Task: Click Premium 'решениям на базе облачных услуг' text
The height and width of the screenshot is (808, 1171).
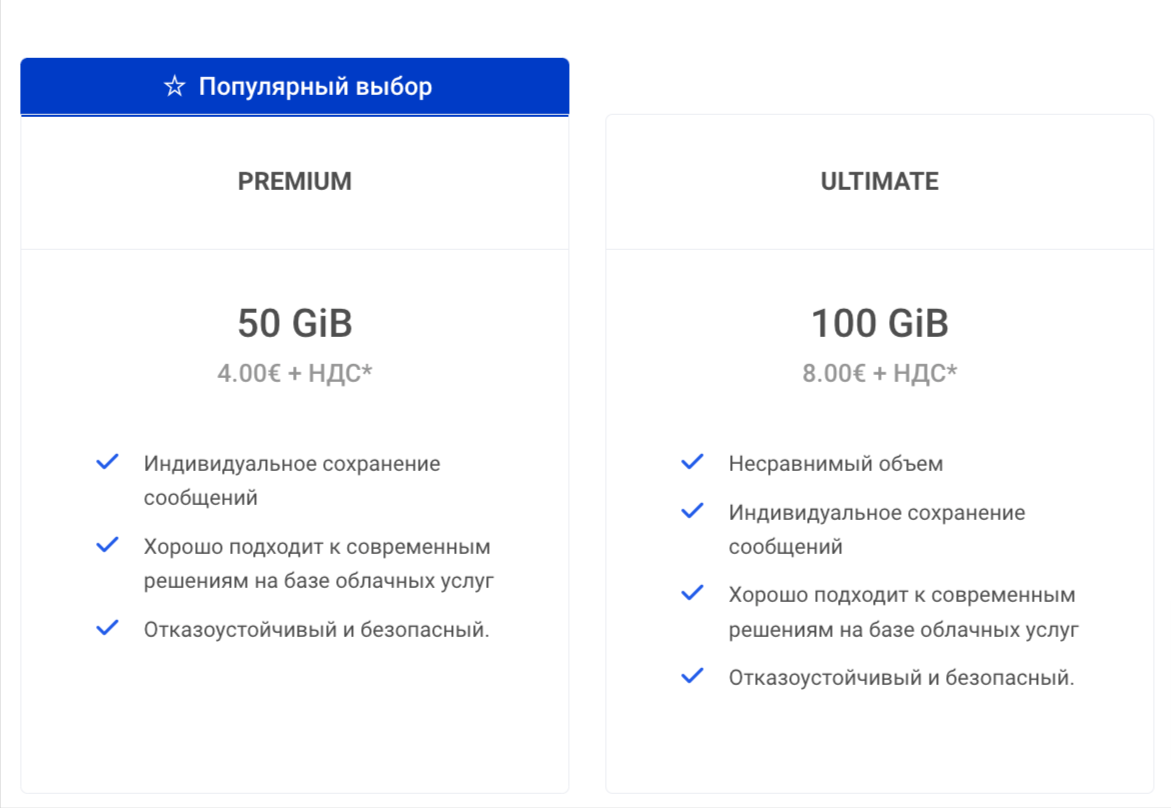Action: point(319,580)
